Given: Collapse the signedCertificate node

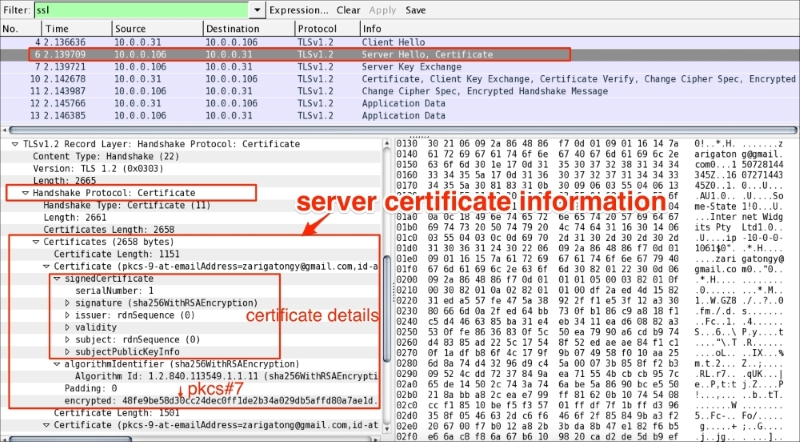Looking at the screenshot, I should pos(57,279).
